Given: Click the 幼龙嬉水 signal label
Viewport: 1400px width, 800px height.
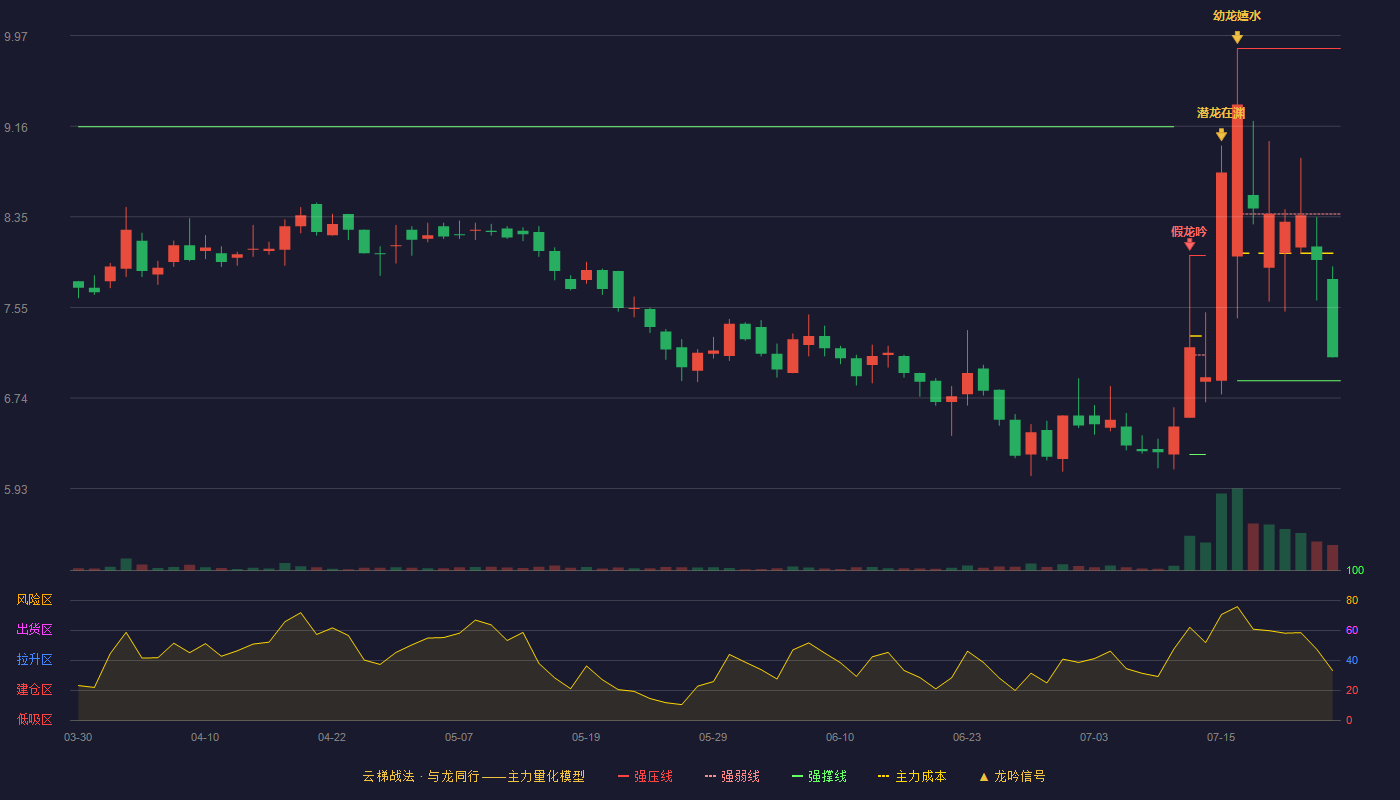Looking at the screenshot, I should point(1237,16).
